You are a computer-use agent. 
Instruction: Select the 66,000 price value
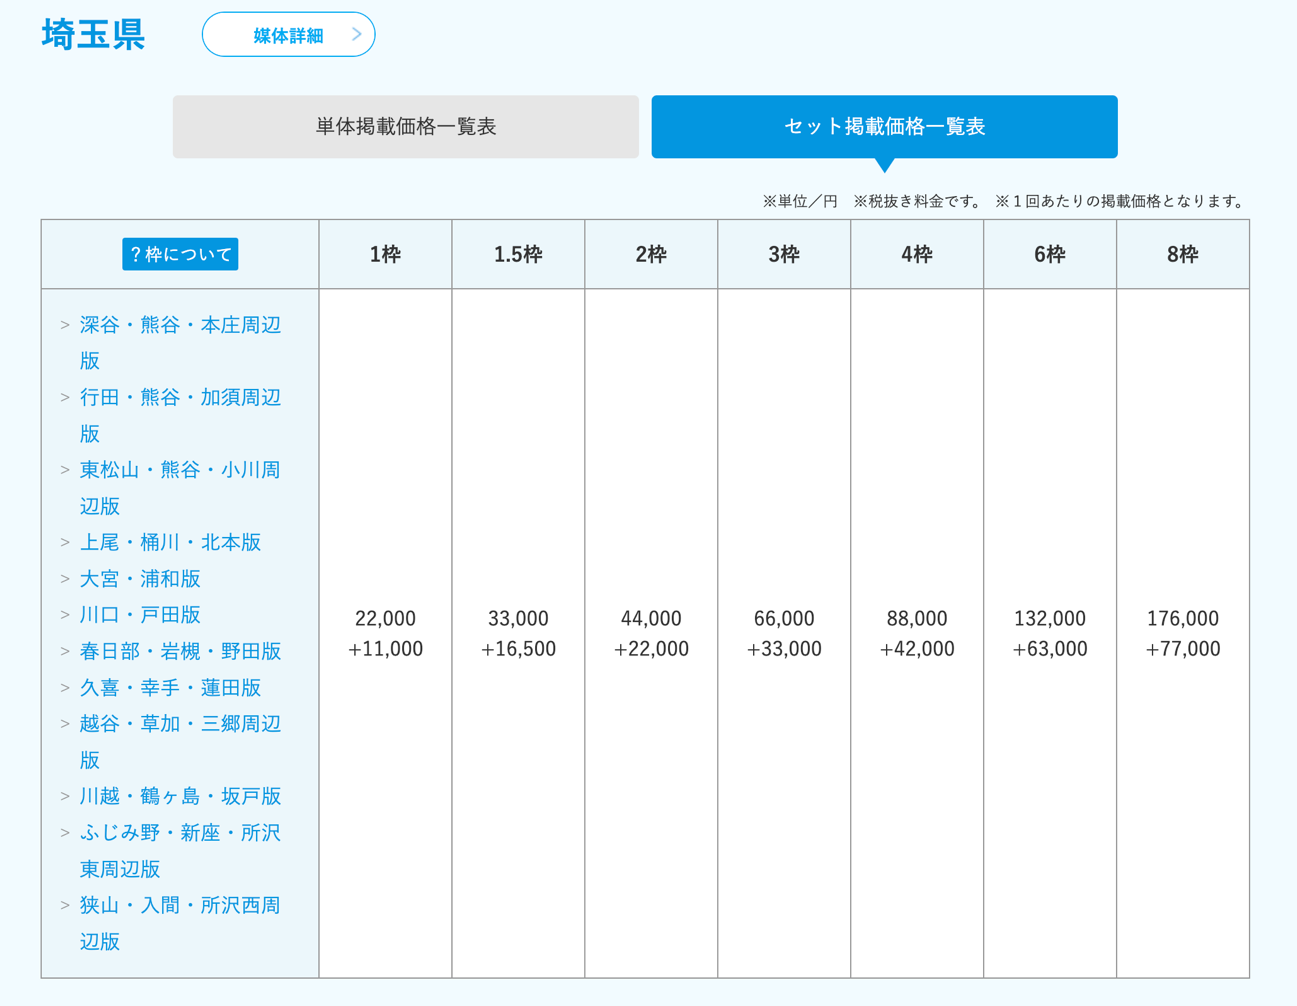[784, 619]
